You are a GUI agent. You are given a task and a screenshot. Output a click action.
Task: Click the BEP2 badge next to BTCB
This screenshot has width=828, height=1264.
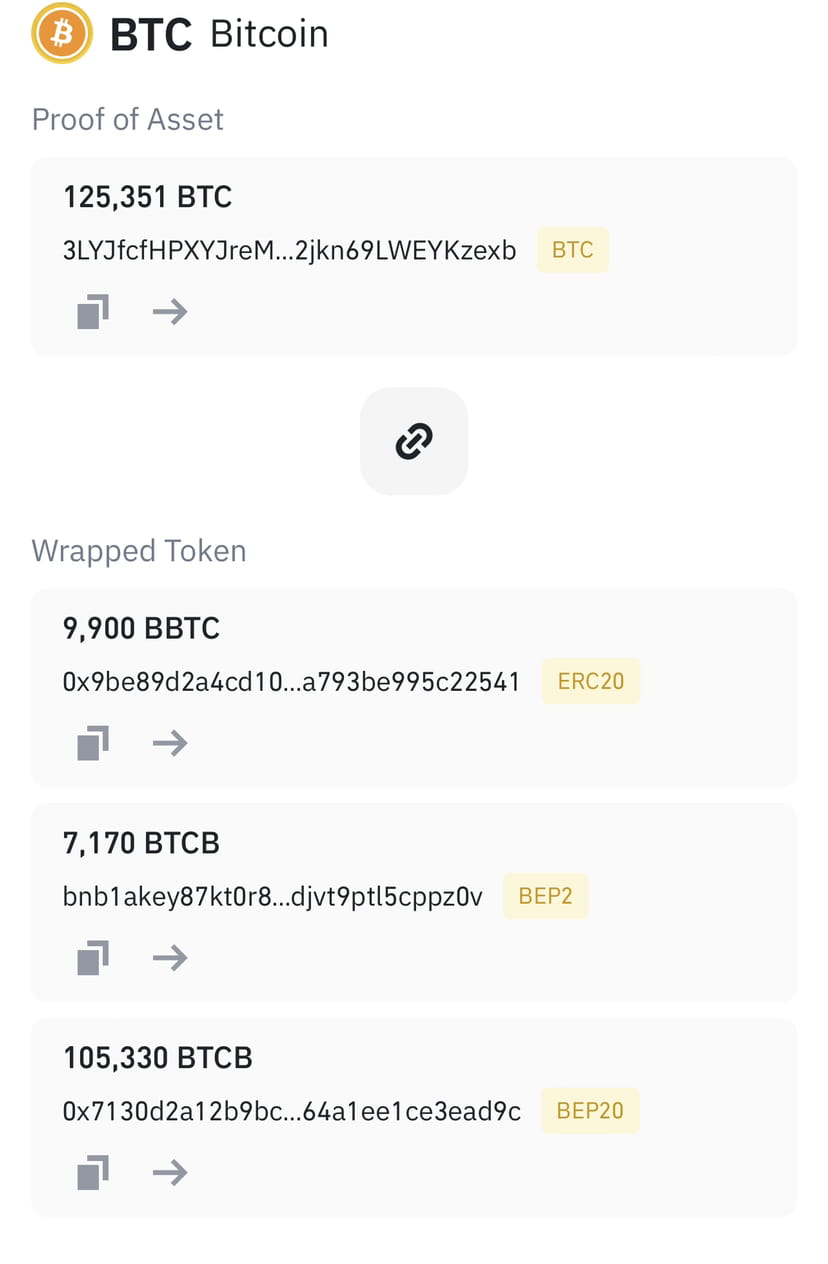pyautogui.click(x=546, y=896)
